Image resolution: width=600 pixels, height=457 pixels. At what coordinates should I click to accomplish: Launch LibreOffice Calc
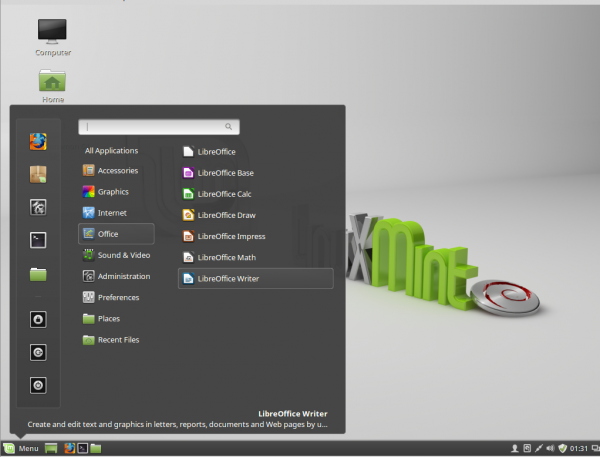pos(256,194)
